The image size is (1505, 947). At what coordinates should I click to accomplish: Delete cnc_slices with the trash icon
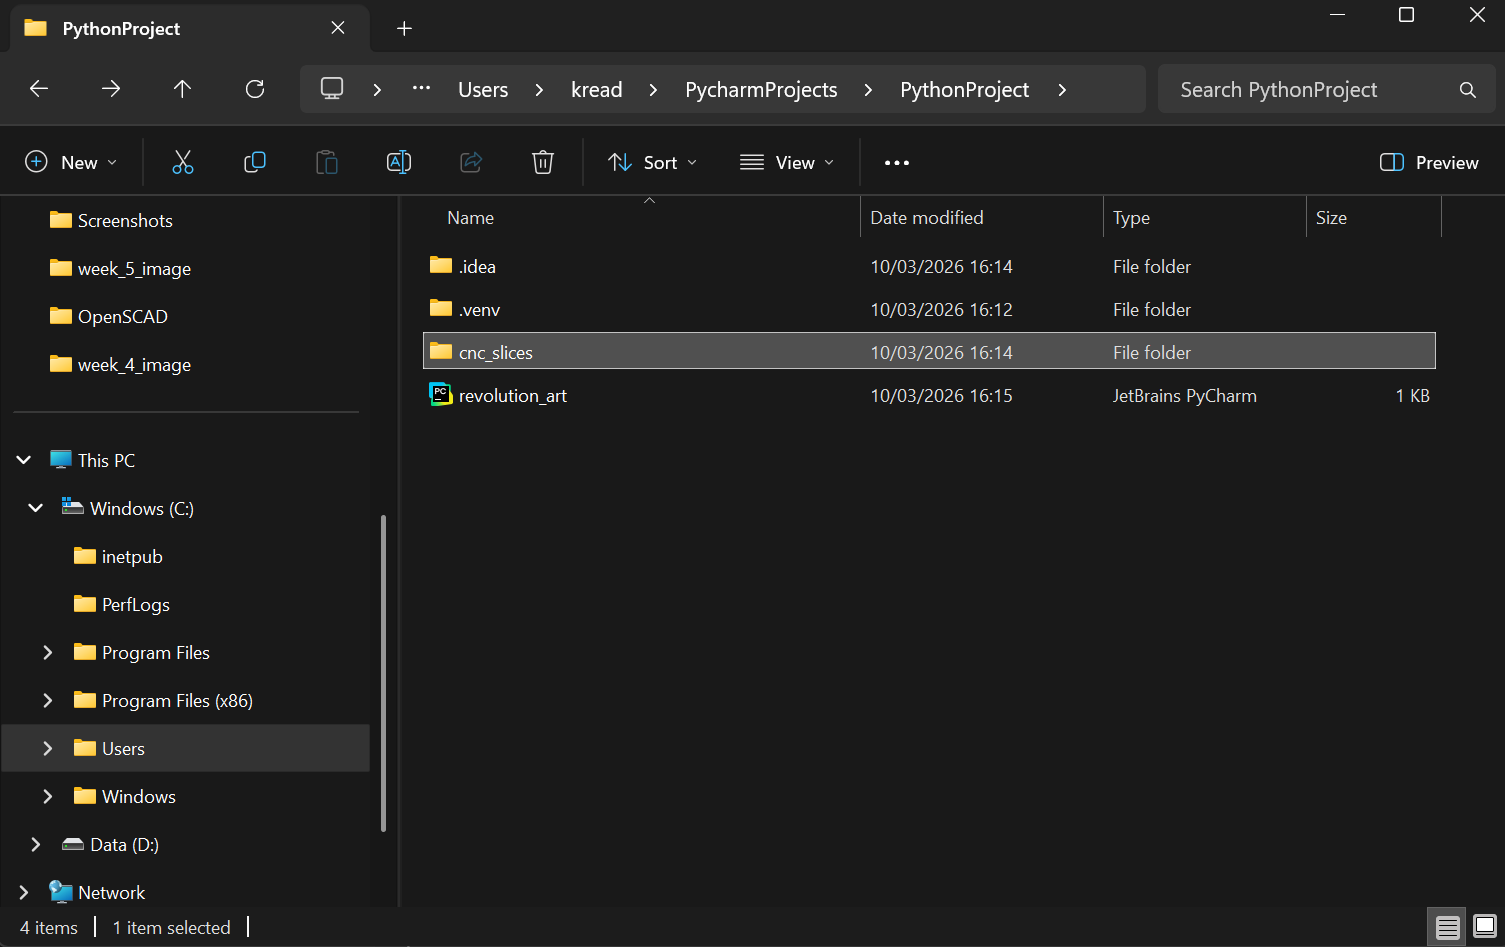point(542,161)
